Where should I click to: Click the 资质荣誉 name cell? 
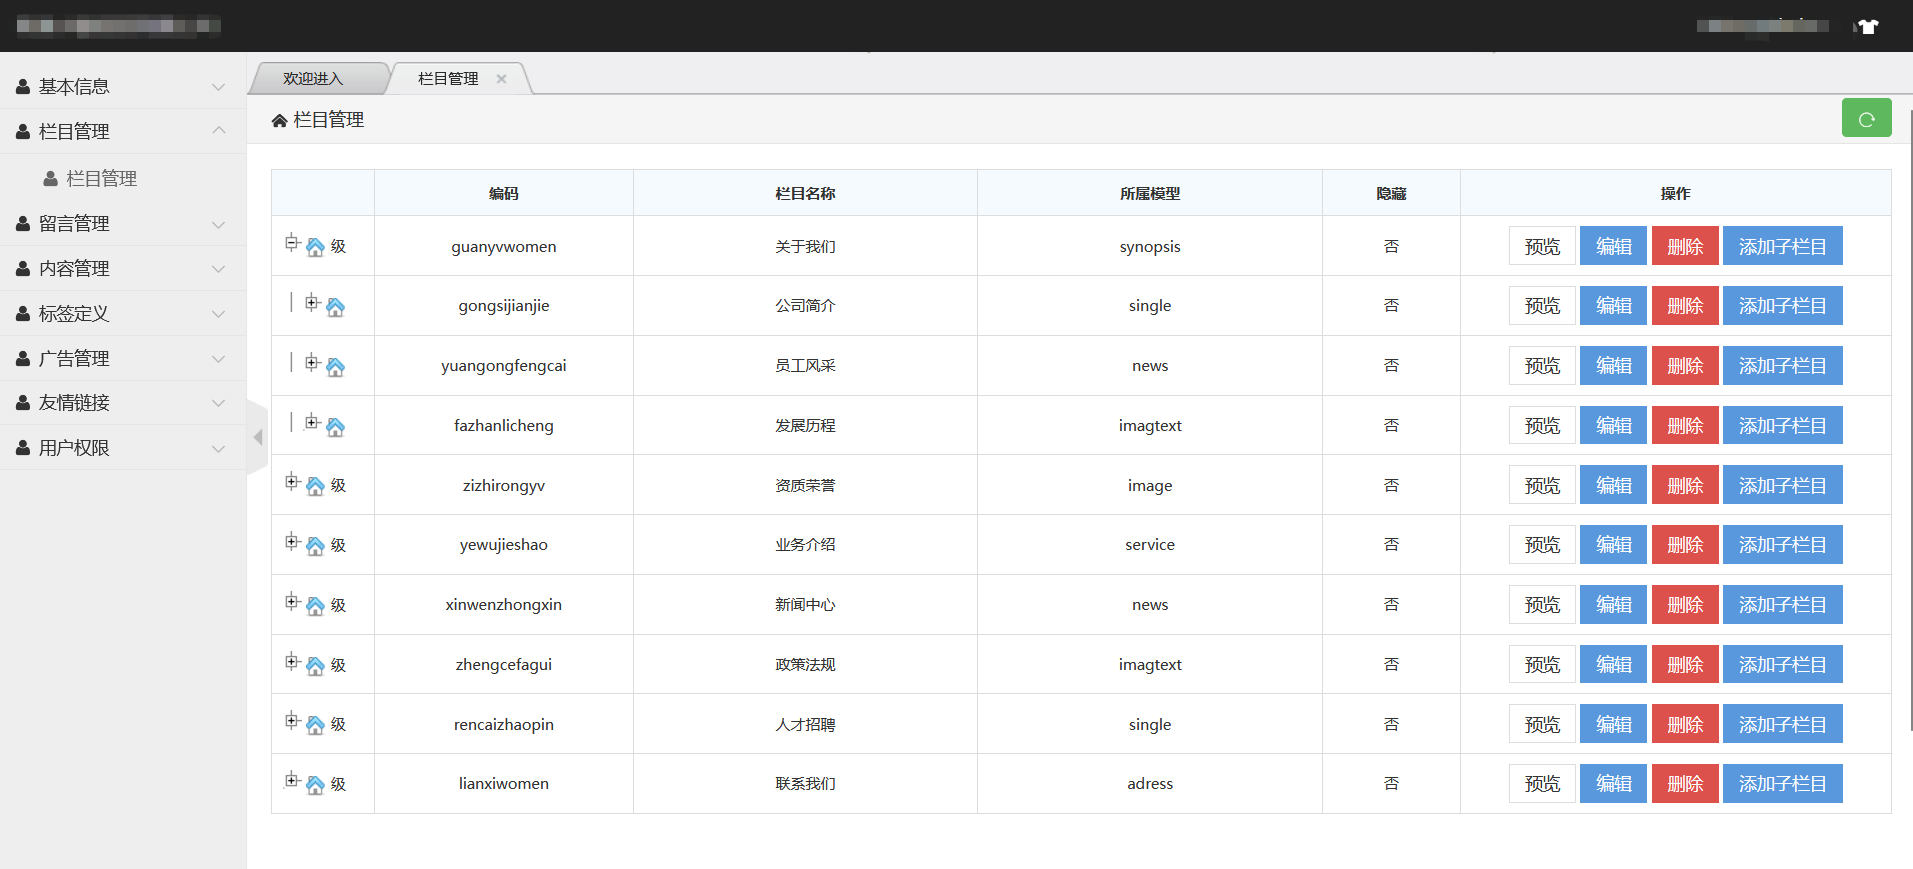click(805, 485)
